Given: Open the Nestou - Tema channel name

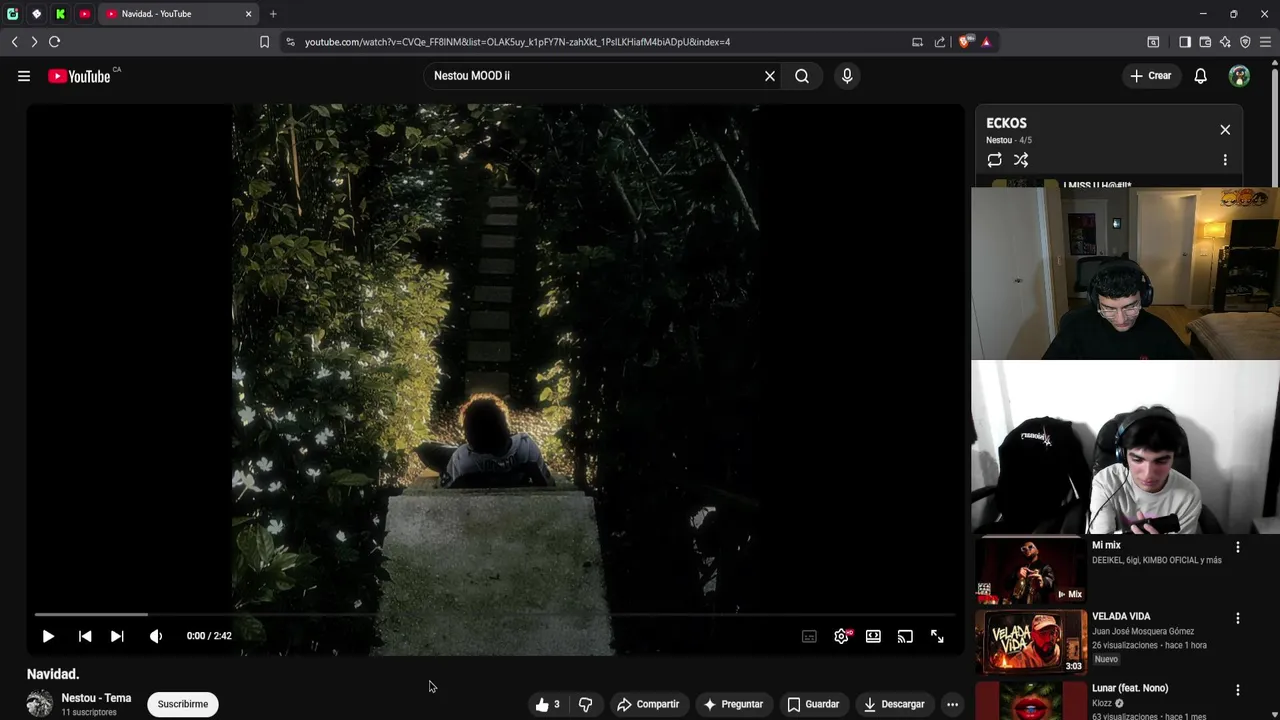Looking at the screenshot, I should 96,698.
